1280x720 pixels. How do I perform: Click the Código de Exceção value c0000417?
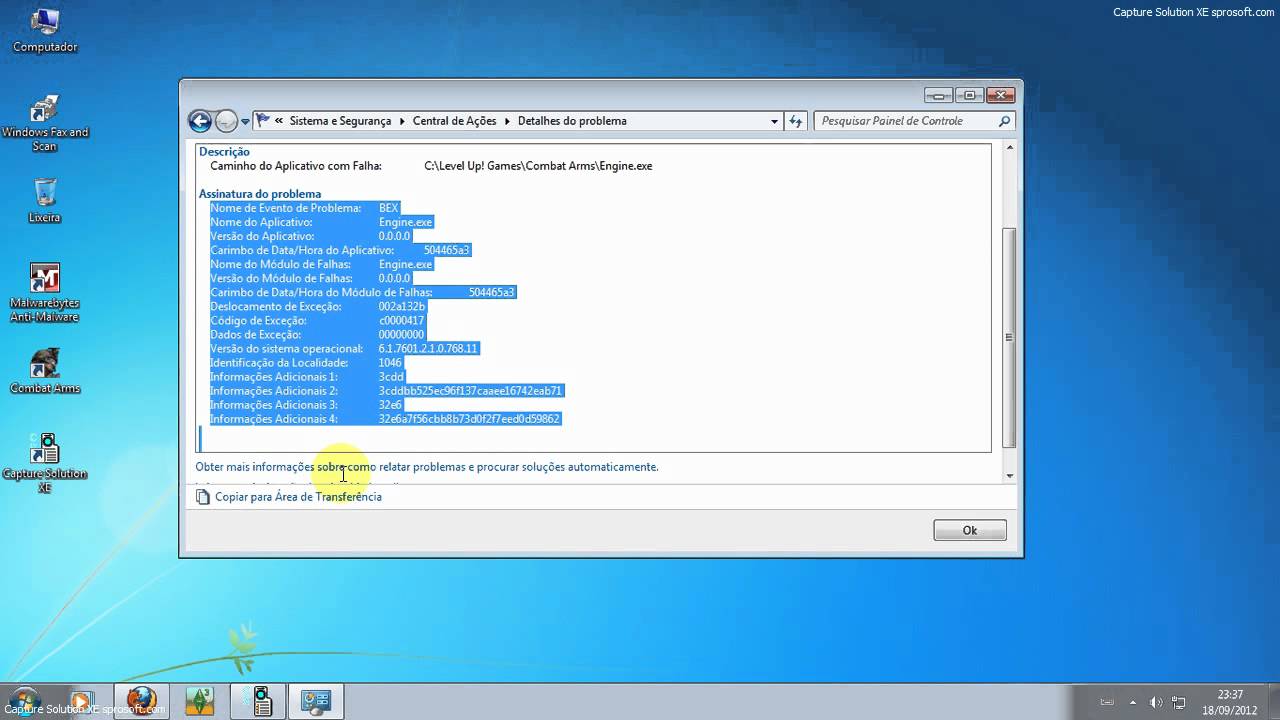(x=401, y=320)
